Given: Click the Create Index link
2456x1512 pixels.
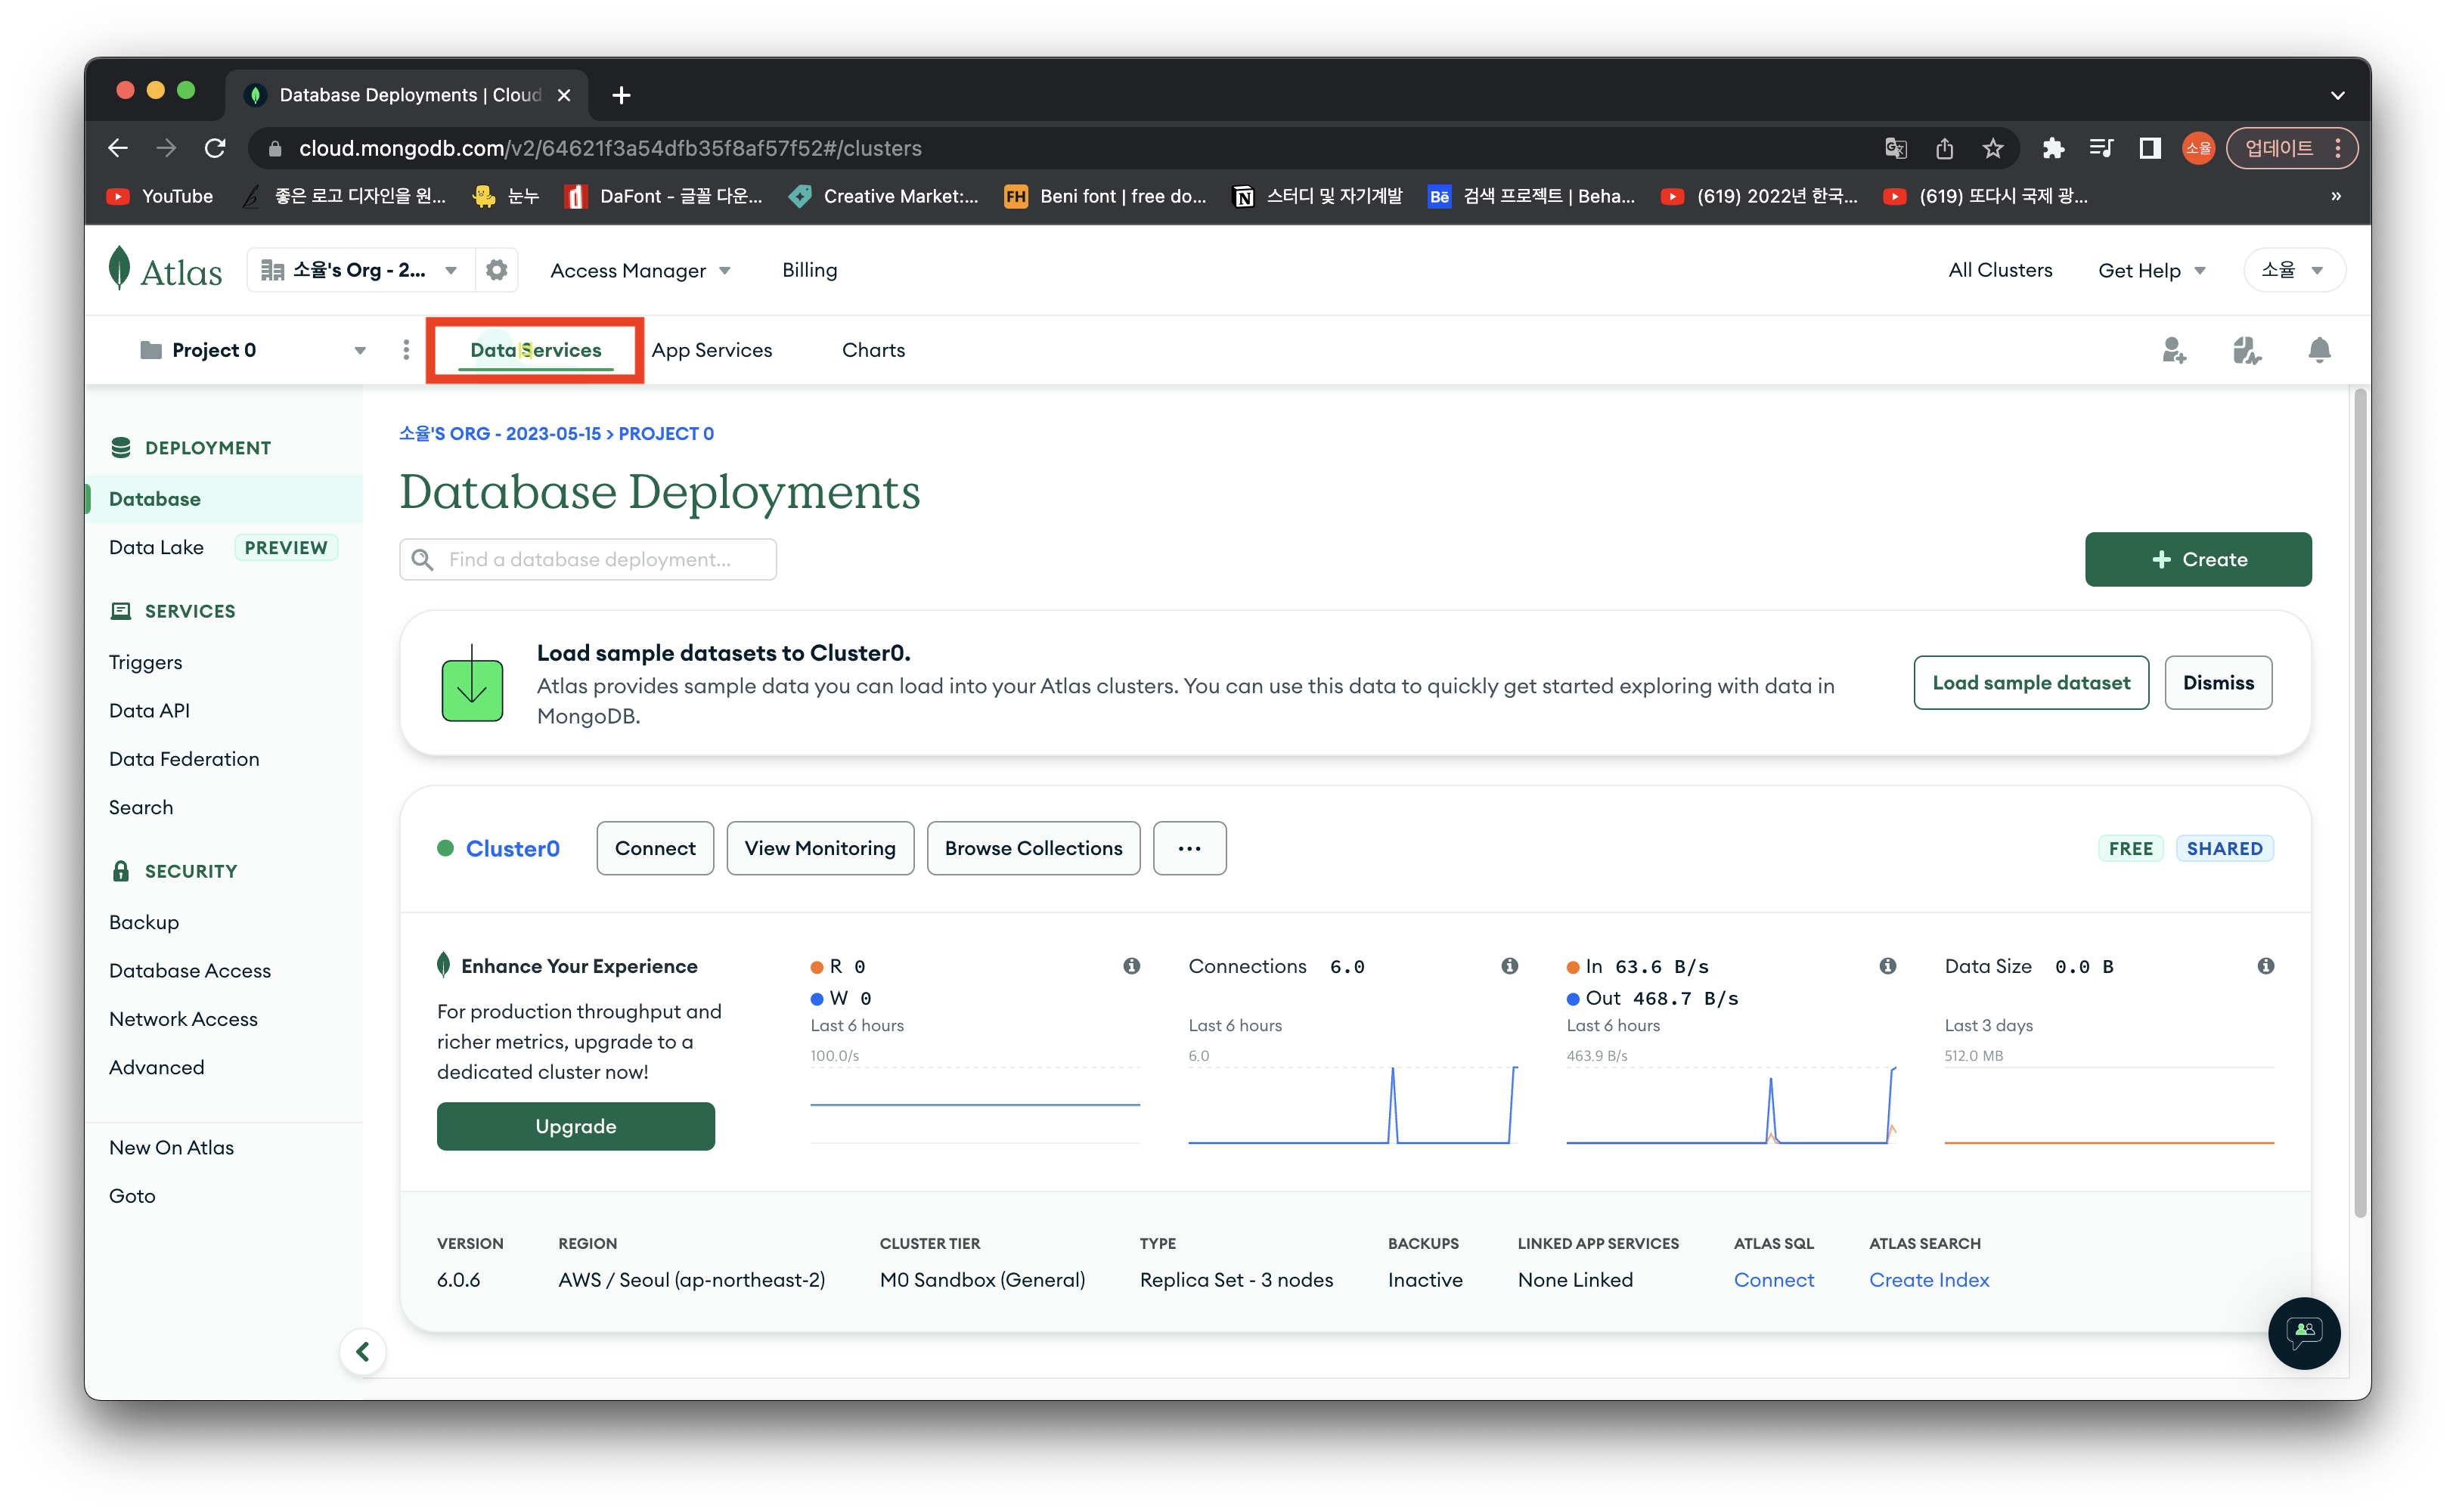Looking at the screenshot, I should click(x=1928, y=1280).
